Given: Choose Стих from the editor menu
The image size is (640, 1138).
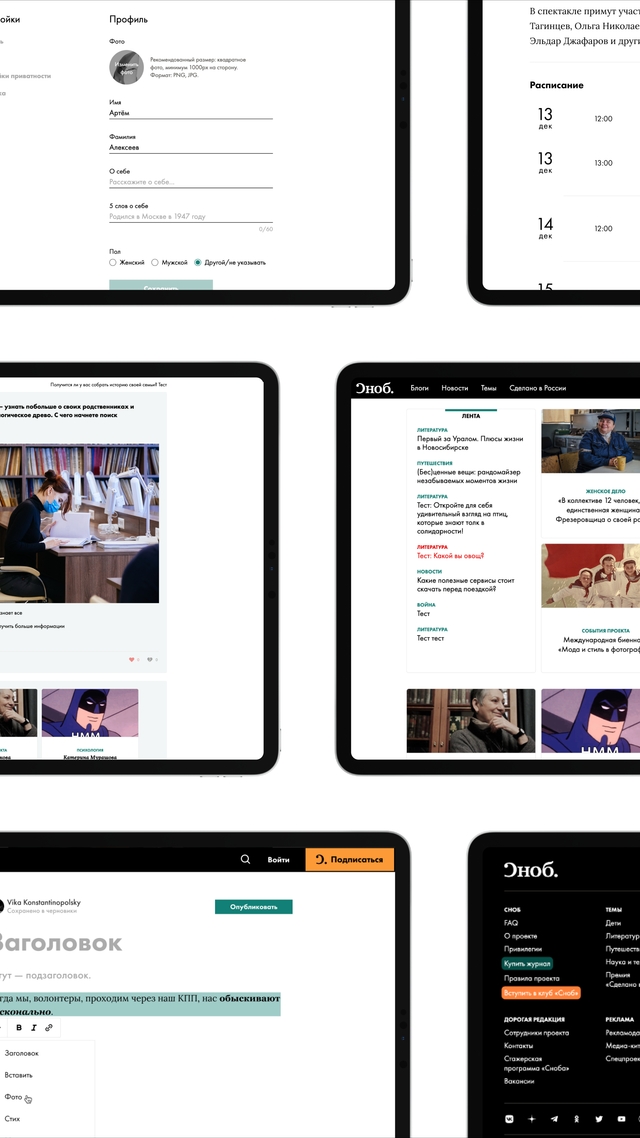Looking at the screenshot, I should point(12,1118).
